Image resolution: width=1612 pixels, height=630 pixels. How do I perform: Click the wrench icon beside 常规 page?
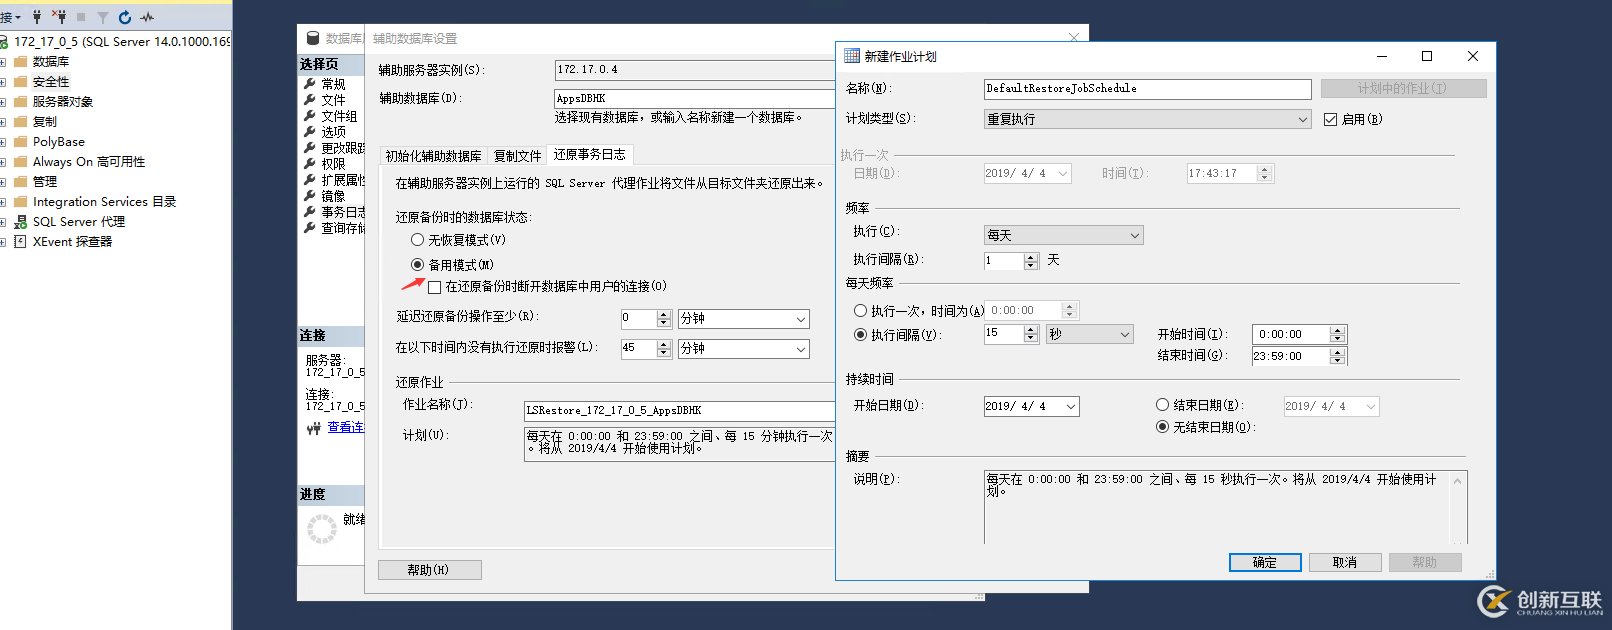[x=310, y=84]
